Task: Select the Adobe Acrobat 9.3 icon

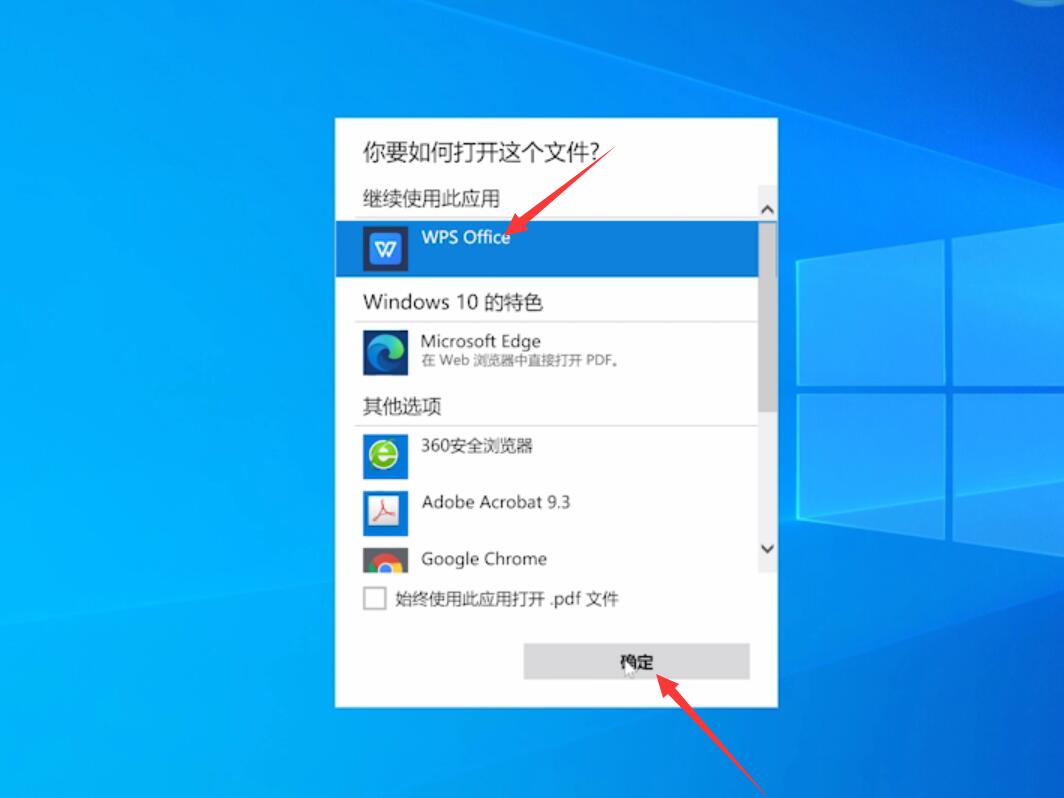Action: click(x=385, y=513)
